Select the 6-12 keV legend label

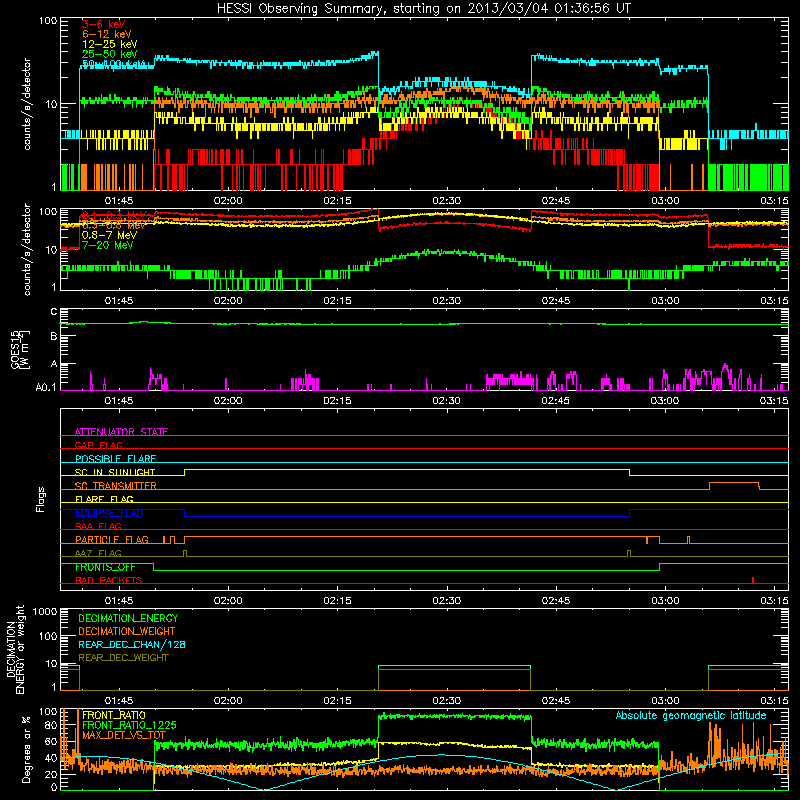(107, 34)
